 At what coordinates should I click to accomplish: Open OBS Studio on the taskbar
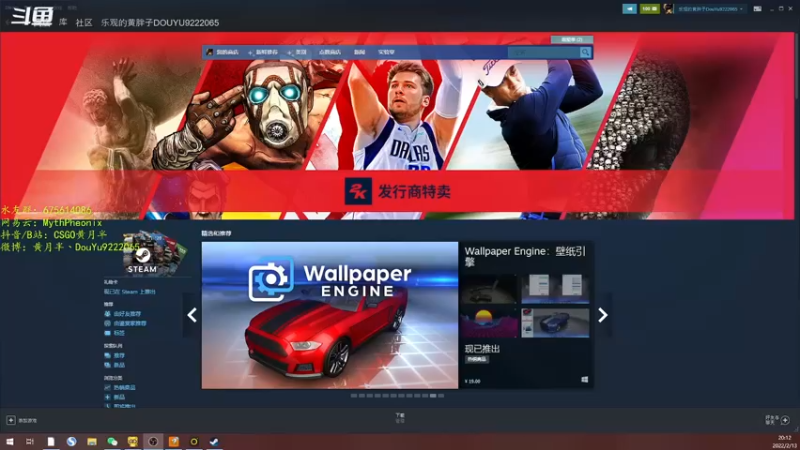tap(153, 441)
